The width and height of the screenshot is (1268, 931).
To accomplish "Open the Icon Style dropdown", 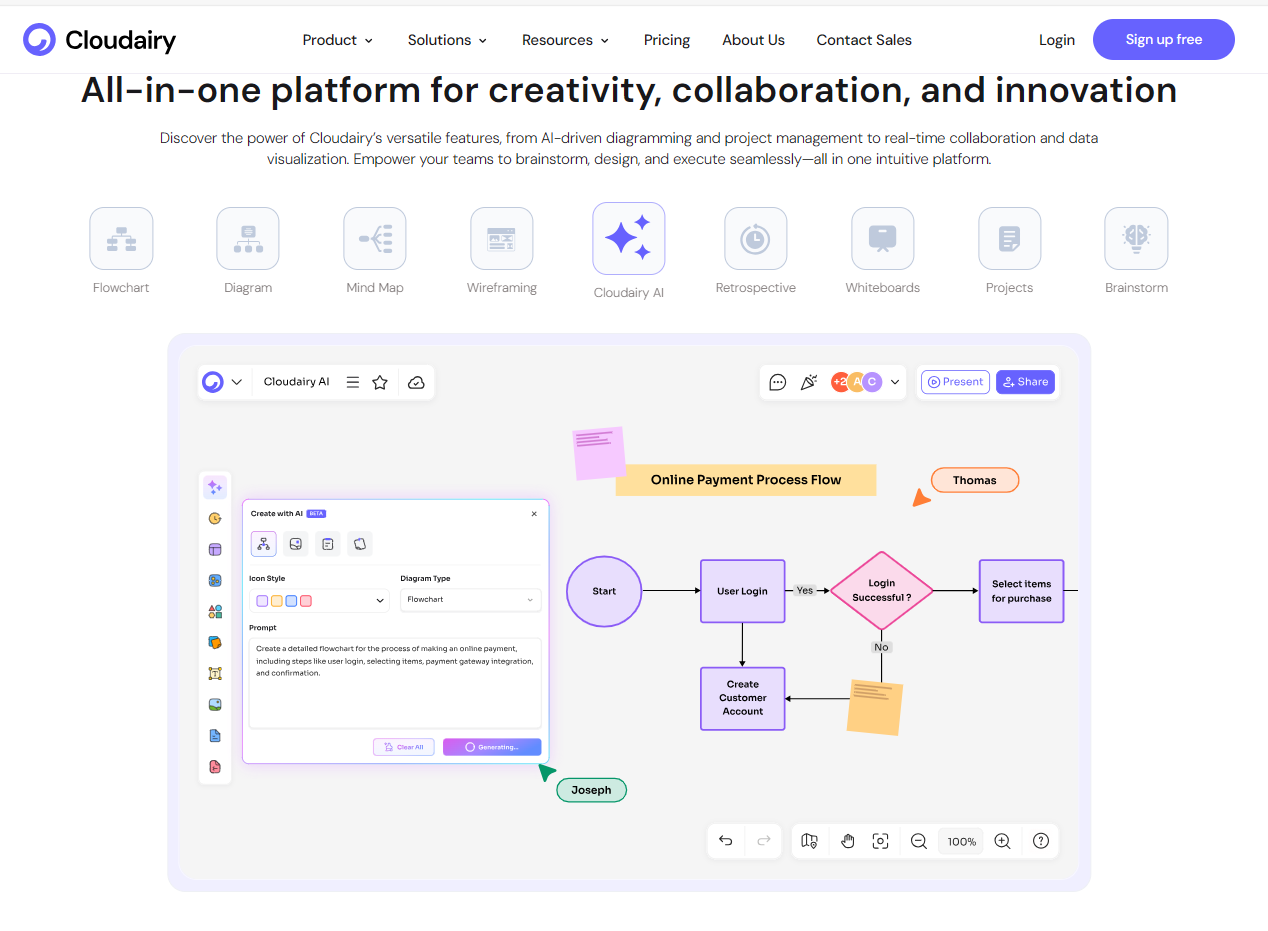I will coord(320,601).
